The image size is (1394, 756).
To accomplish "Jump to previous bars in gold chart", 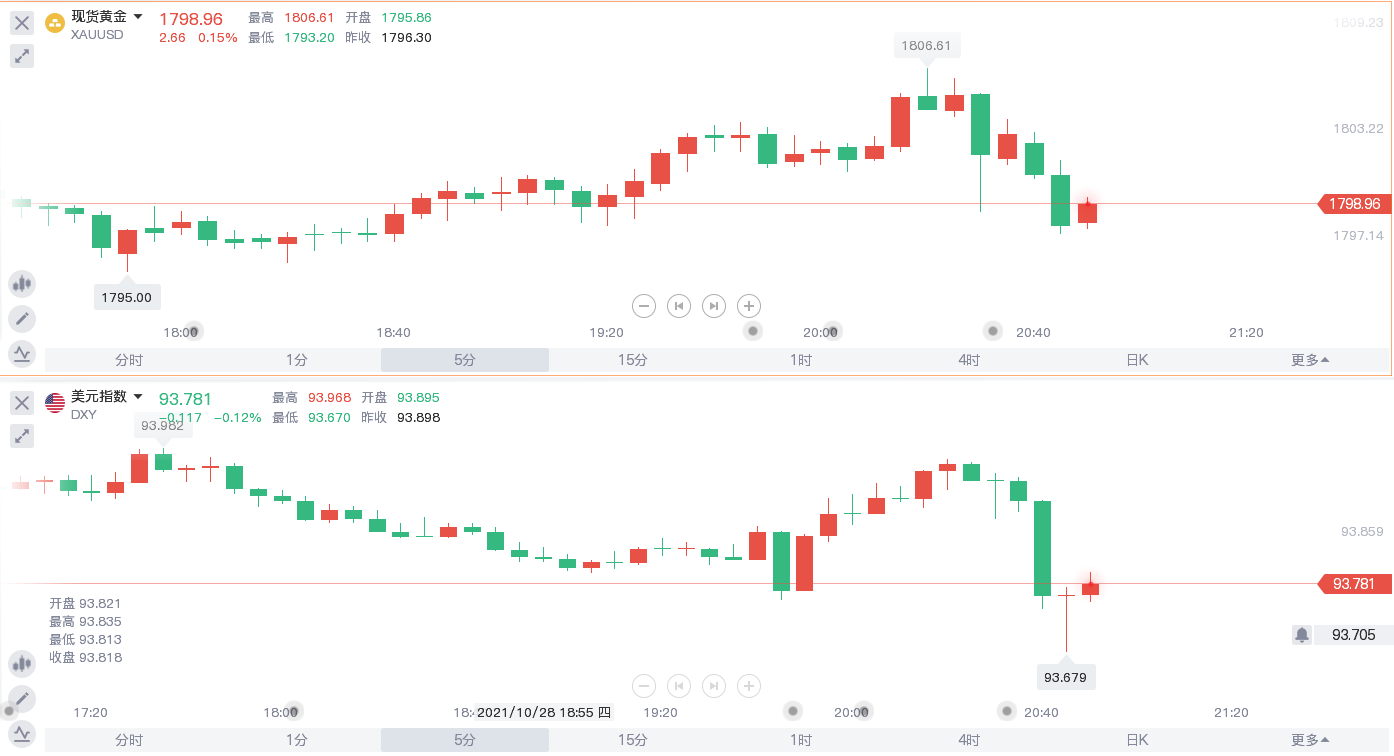I will pos(679,306).
